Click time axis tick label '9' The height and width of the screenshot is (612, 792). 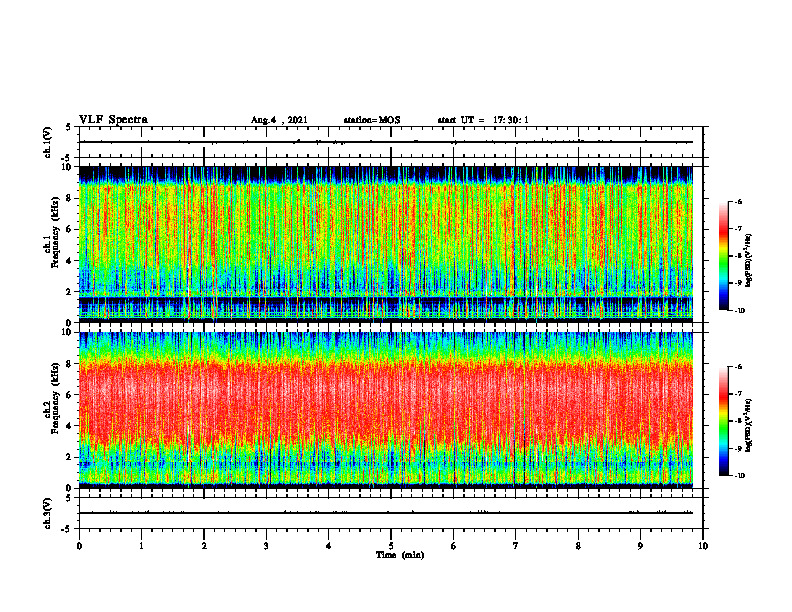640,546
